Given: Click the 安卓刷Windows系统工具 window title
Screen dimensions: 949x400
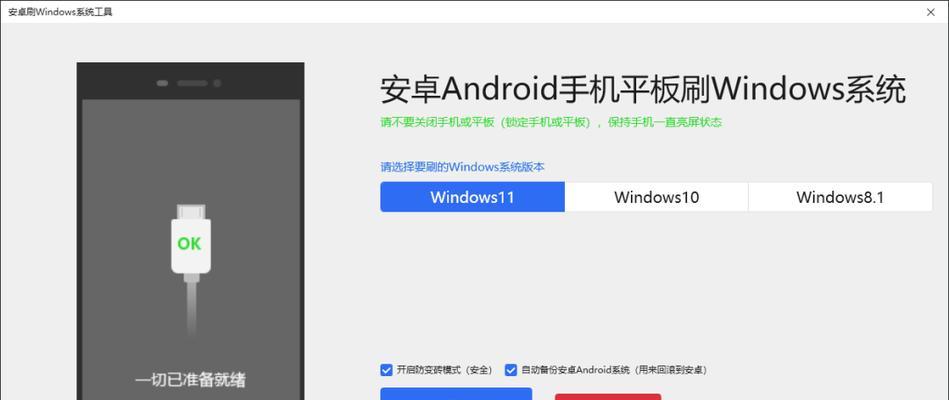Looking at the screenshot, I should 60,11.
